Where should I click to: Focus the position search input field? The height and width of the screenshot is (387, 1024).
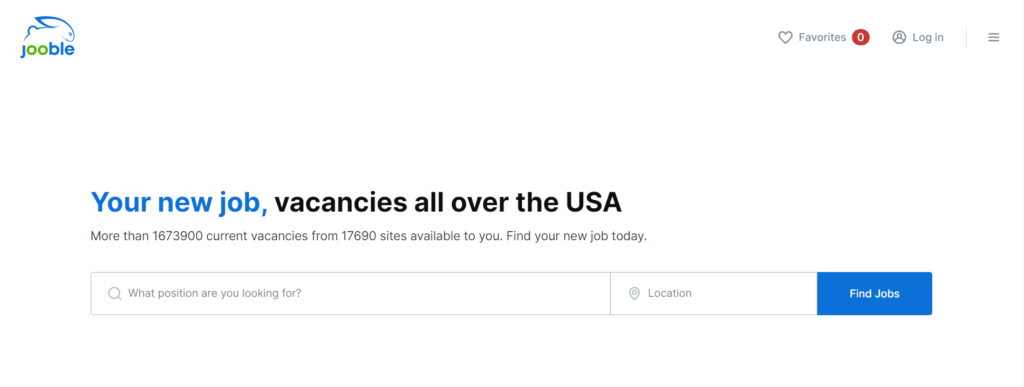pyautogui.click(x=350, y=294)
